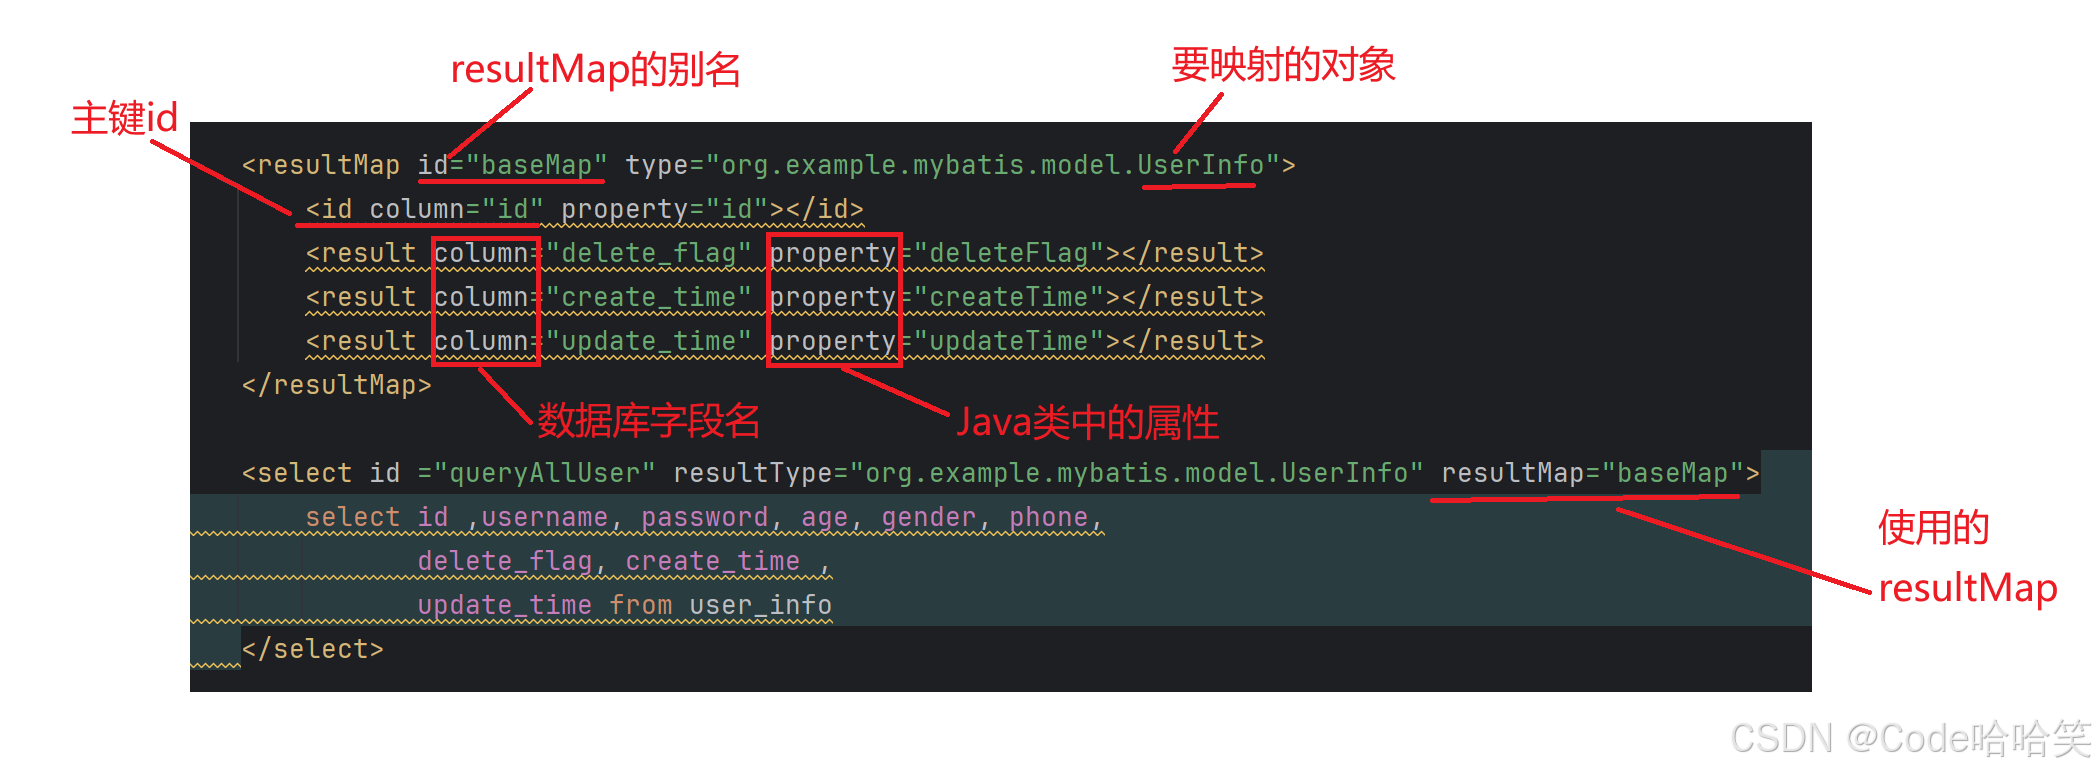Click the opening resultMap tag
This screenshot has width=2096, height=772.
[320, 165]
